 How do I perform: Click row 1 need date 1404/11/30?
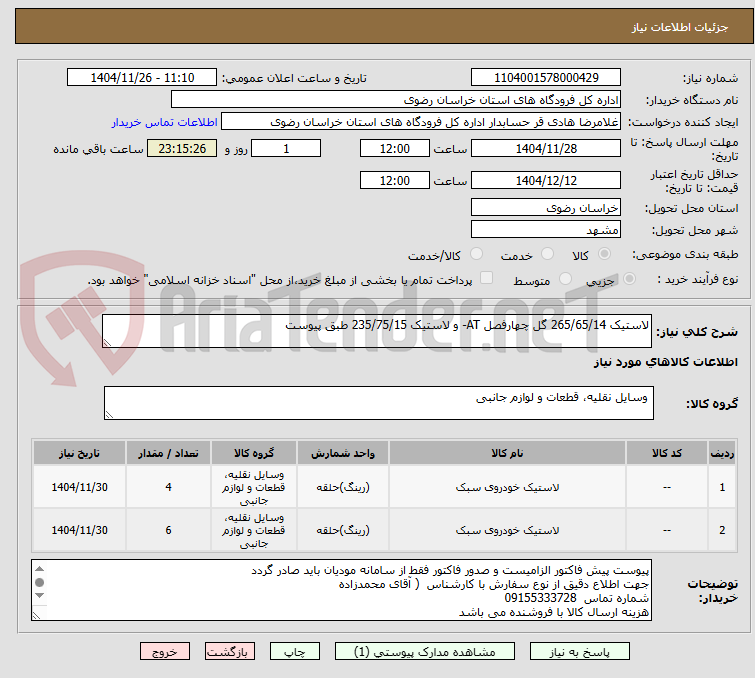[x=79, y=487]
